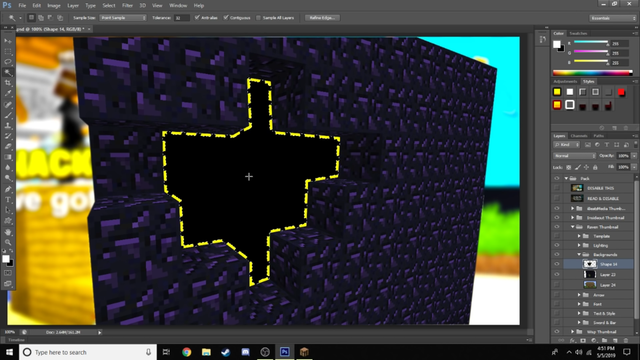Hide the Pack group layer

click(557, 178)
